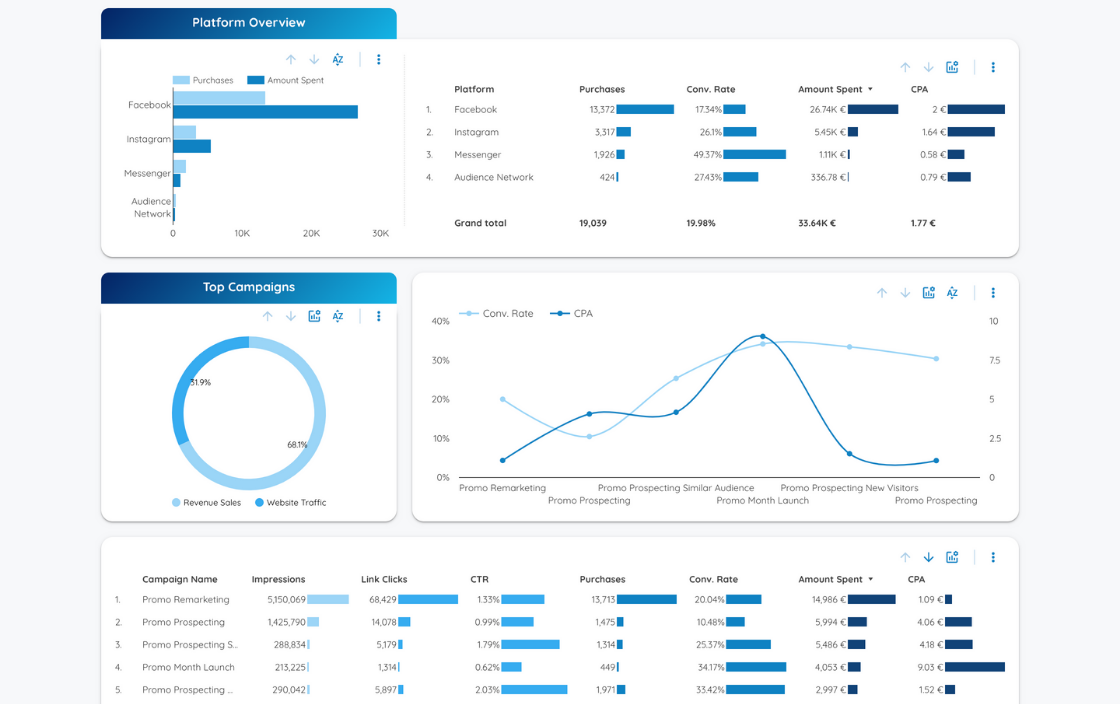Screen dimensions: 1120x704
Task: Click the A-Z sort icon in Platform bar chart
Action: click(x=338, y=60)
